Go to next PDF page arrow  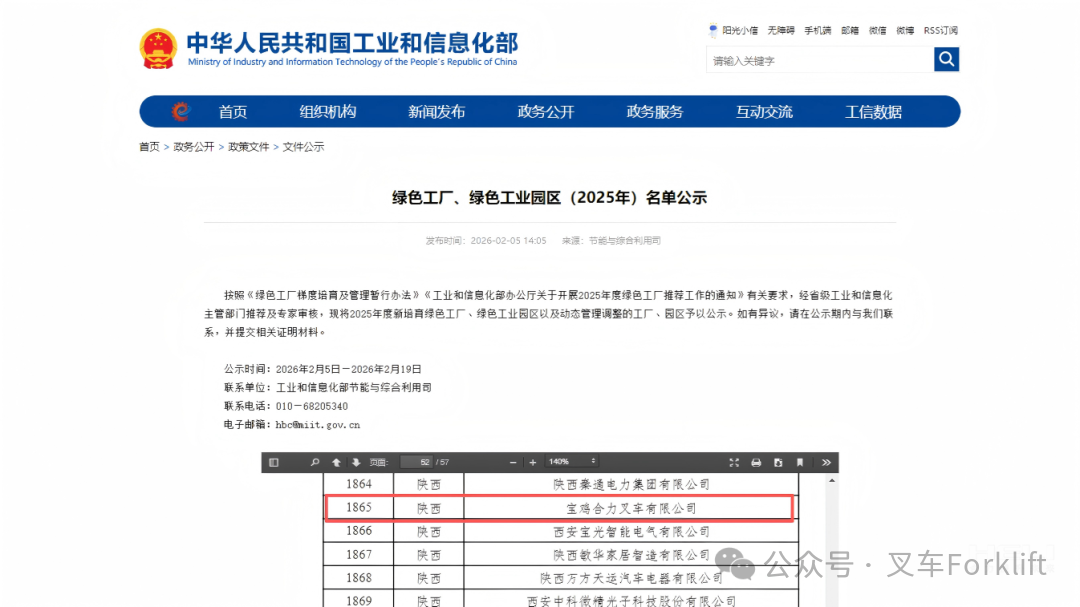click(x=355, y=462)
